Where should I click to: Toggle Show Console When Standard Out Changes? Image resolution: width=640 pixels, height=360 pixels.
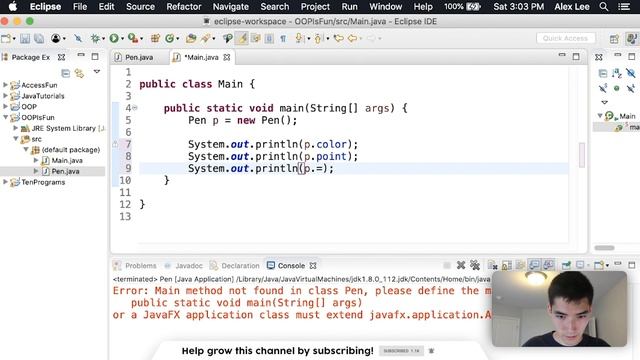pyautogui.click(x=534, y=265)
